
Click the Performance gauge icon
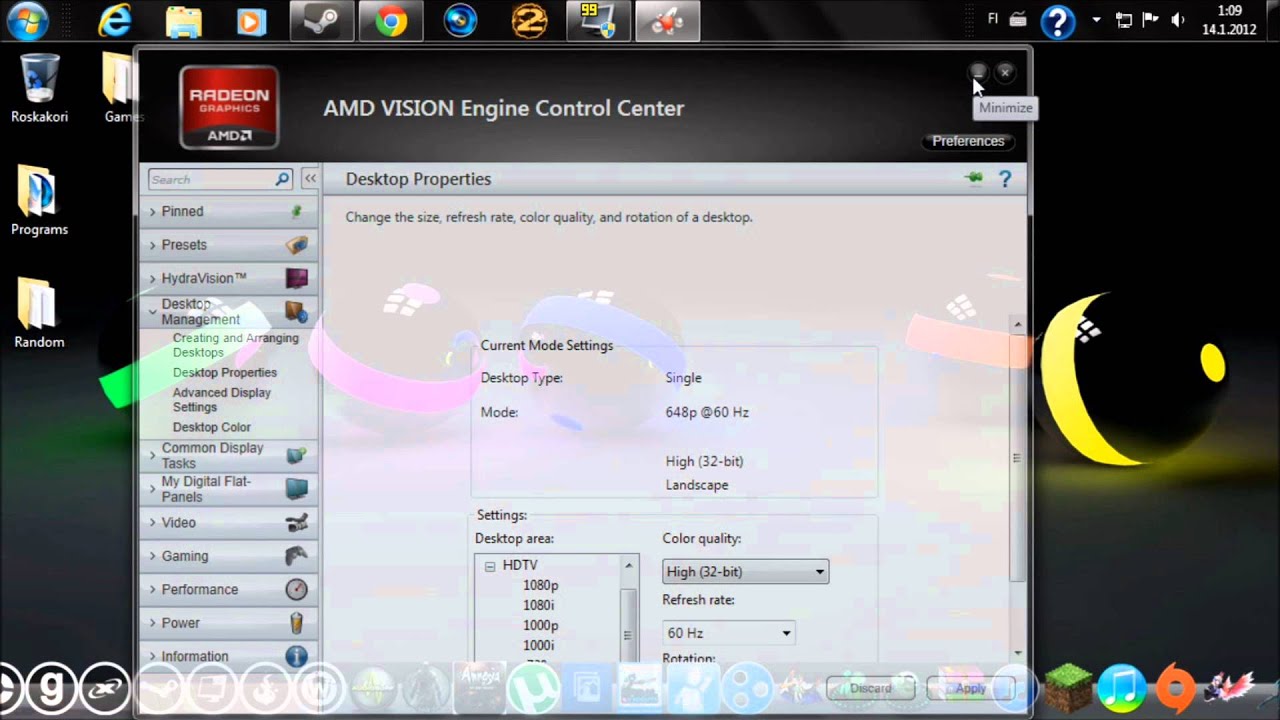click(x=296, y=589)
